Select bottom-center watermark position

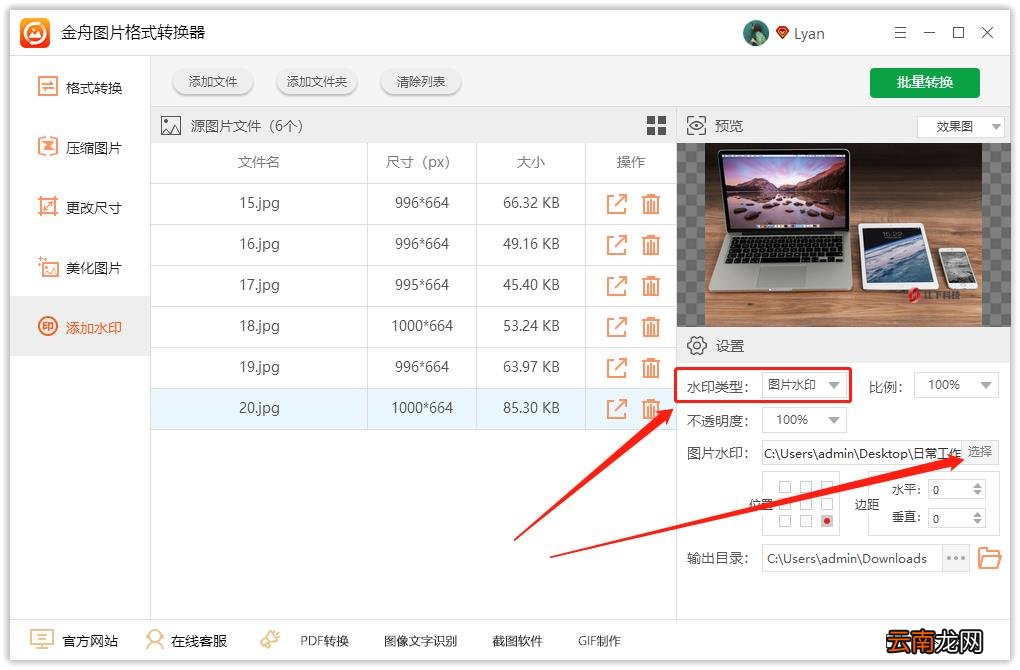[x=806, y=521]
